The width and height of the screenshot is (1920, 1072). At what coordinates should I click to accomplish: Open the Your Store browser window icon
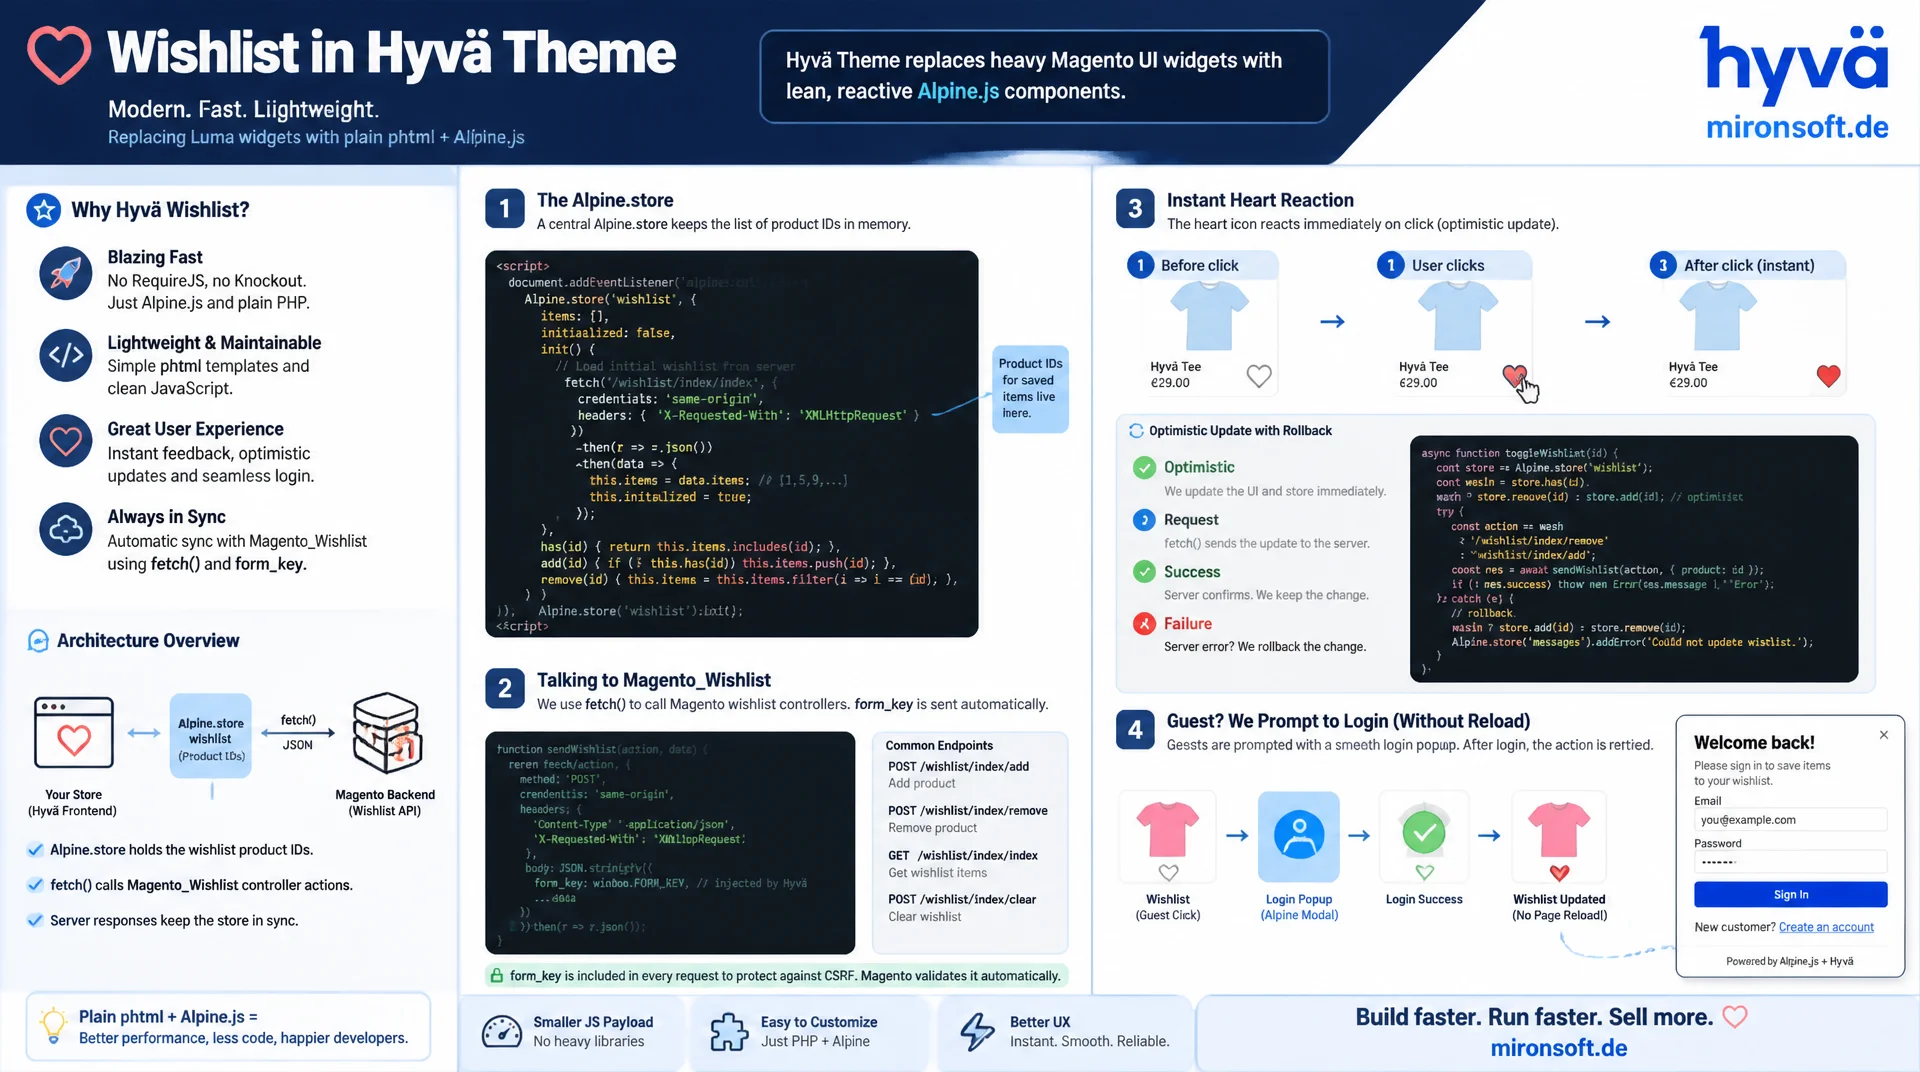click(x=74, y=732)
